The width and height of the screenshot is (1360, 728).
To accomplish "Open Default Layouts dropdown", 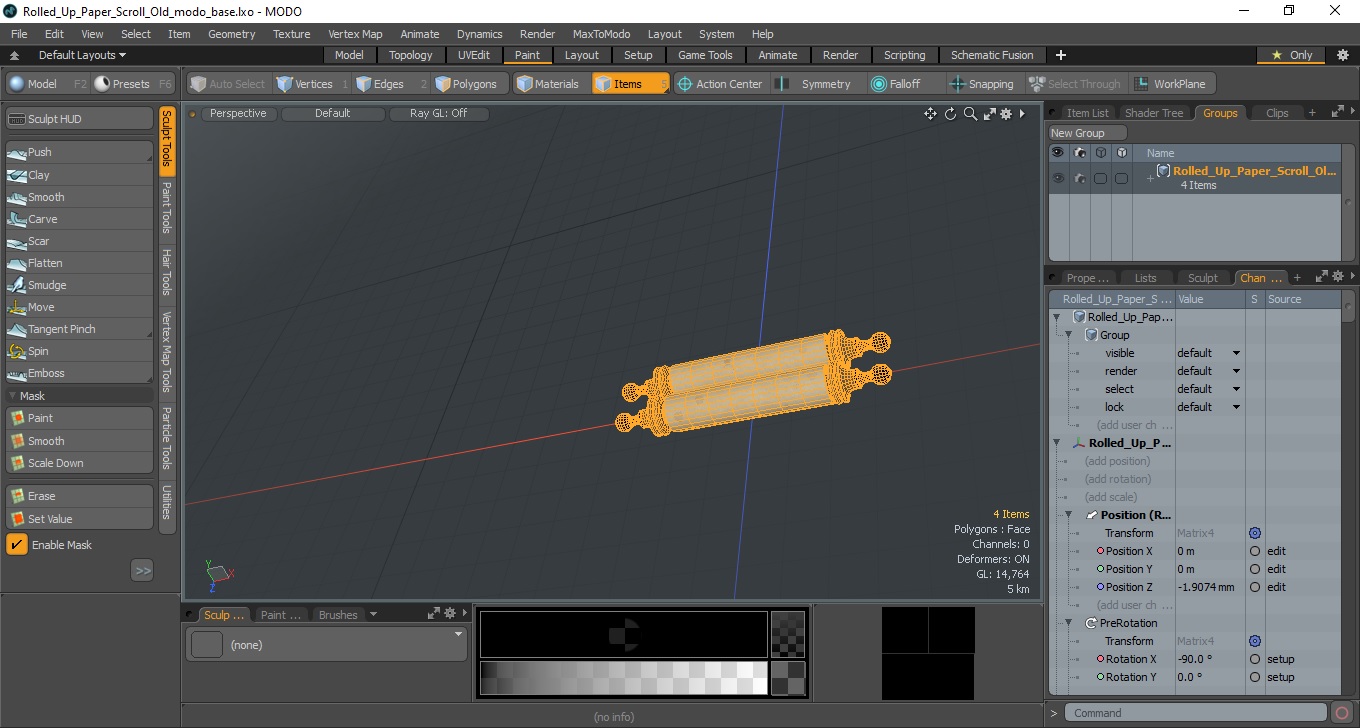I will 83,55.
